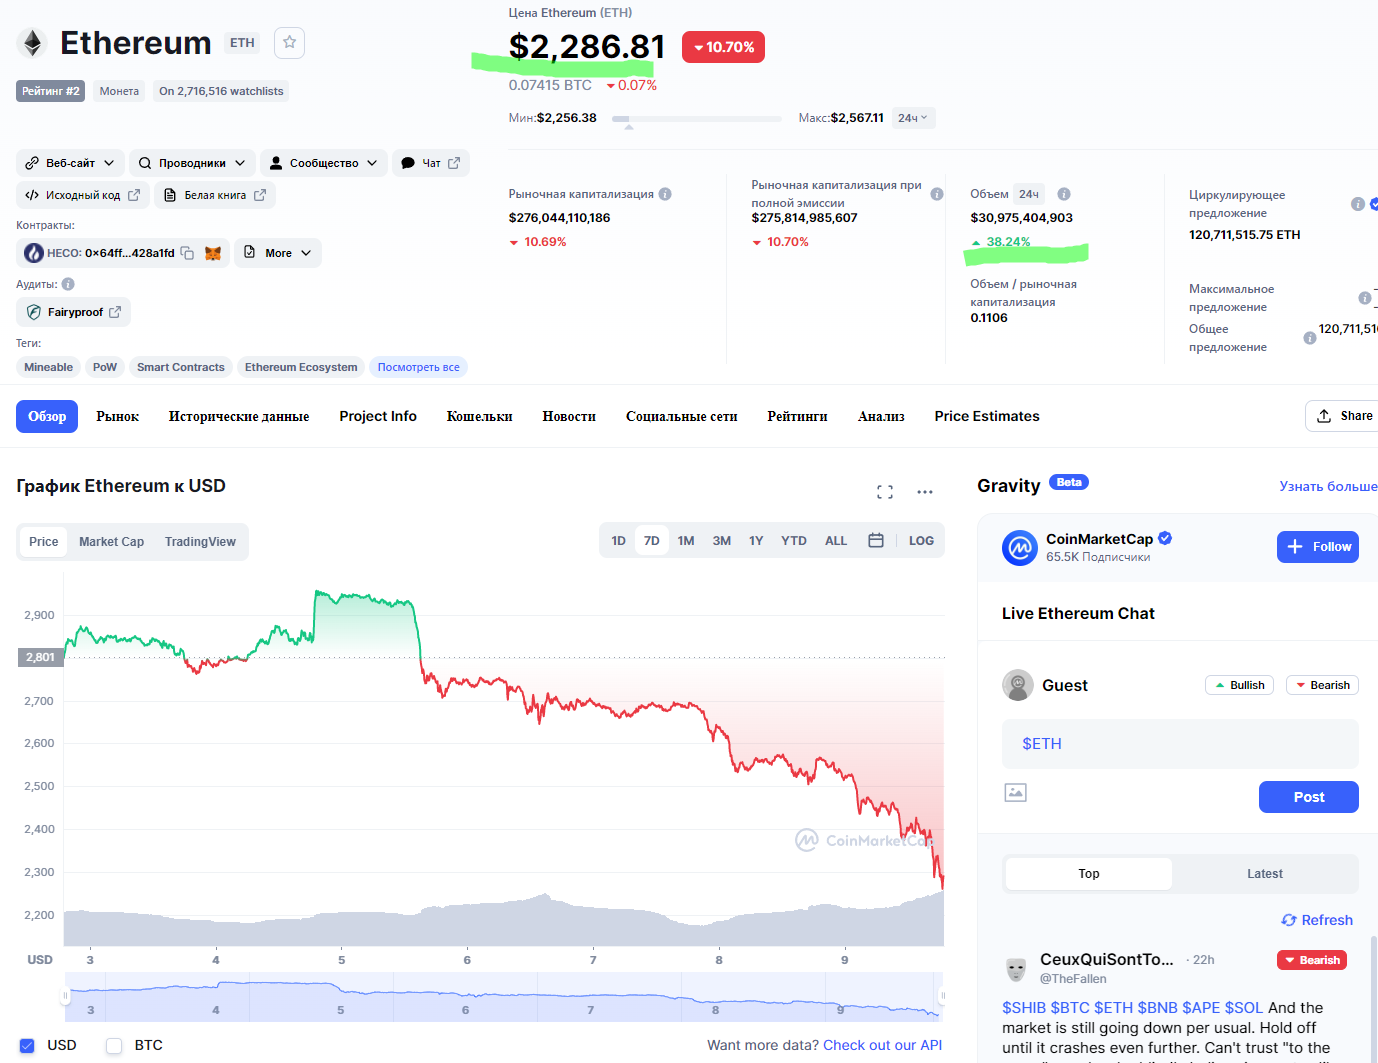Follow CoinMarketCap in Gravity
Image resolution: width=1378 pixels, height=1063 pixels.
[x=1318, y=547]
